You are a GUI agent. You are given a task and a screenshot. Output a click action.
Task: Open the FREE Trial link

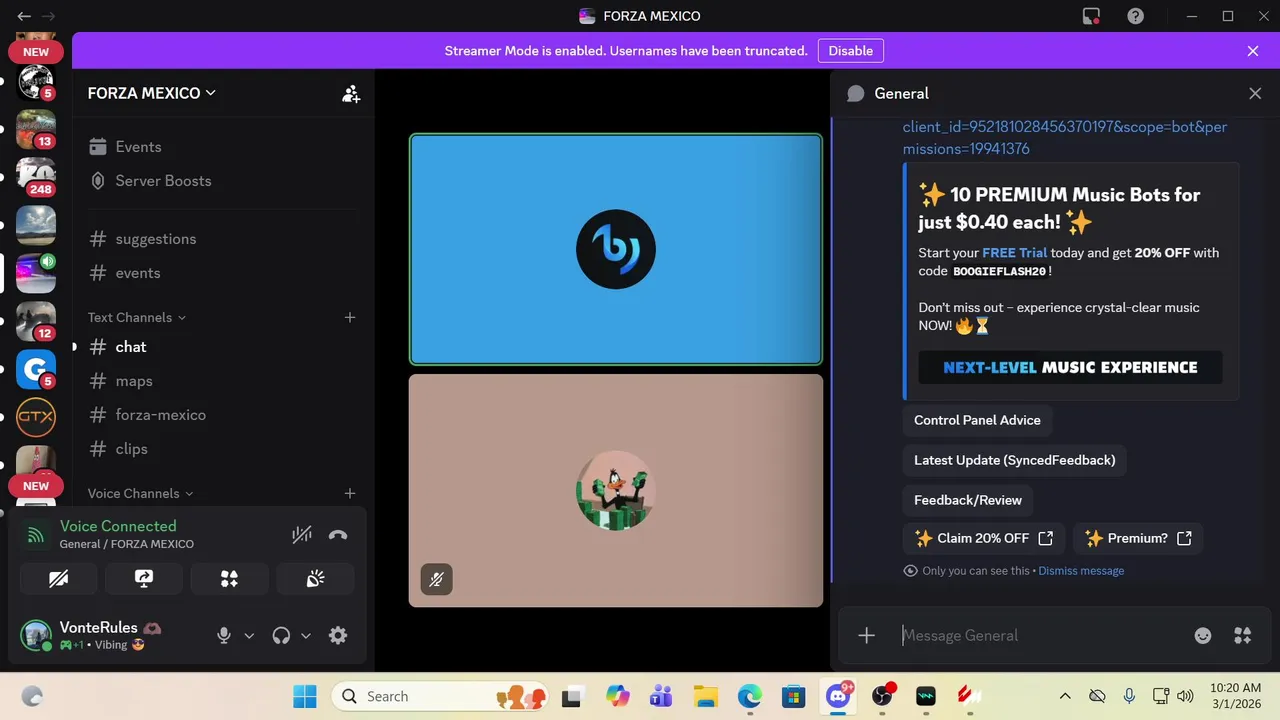tap(1014, 253)
